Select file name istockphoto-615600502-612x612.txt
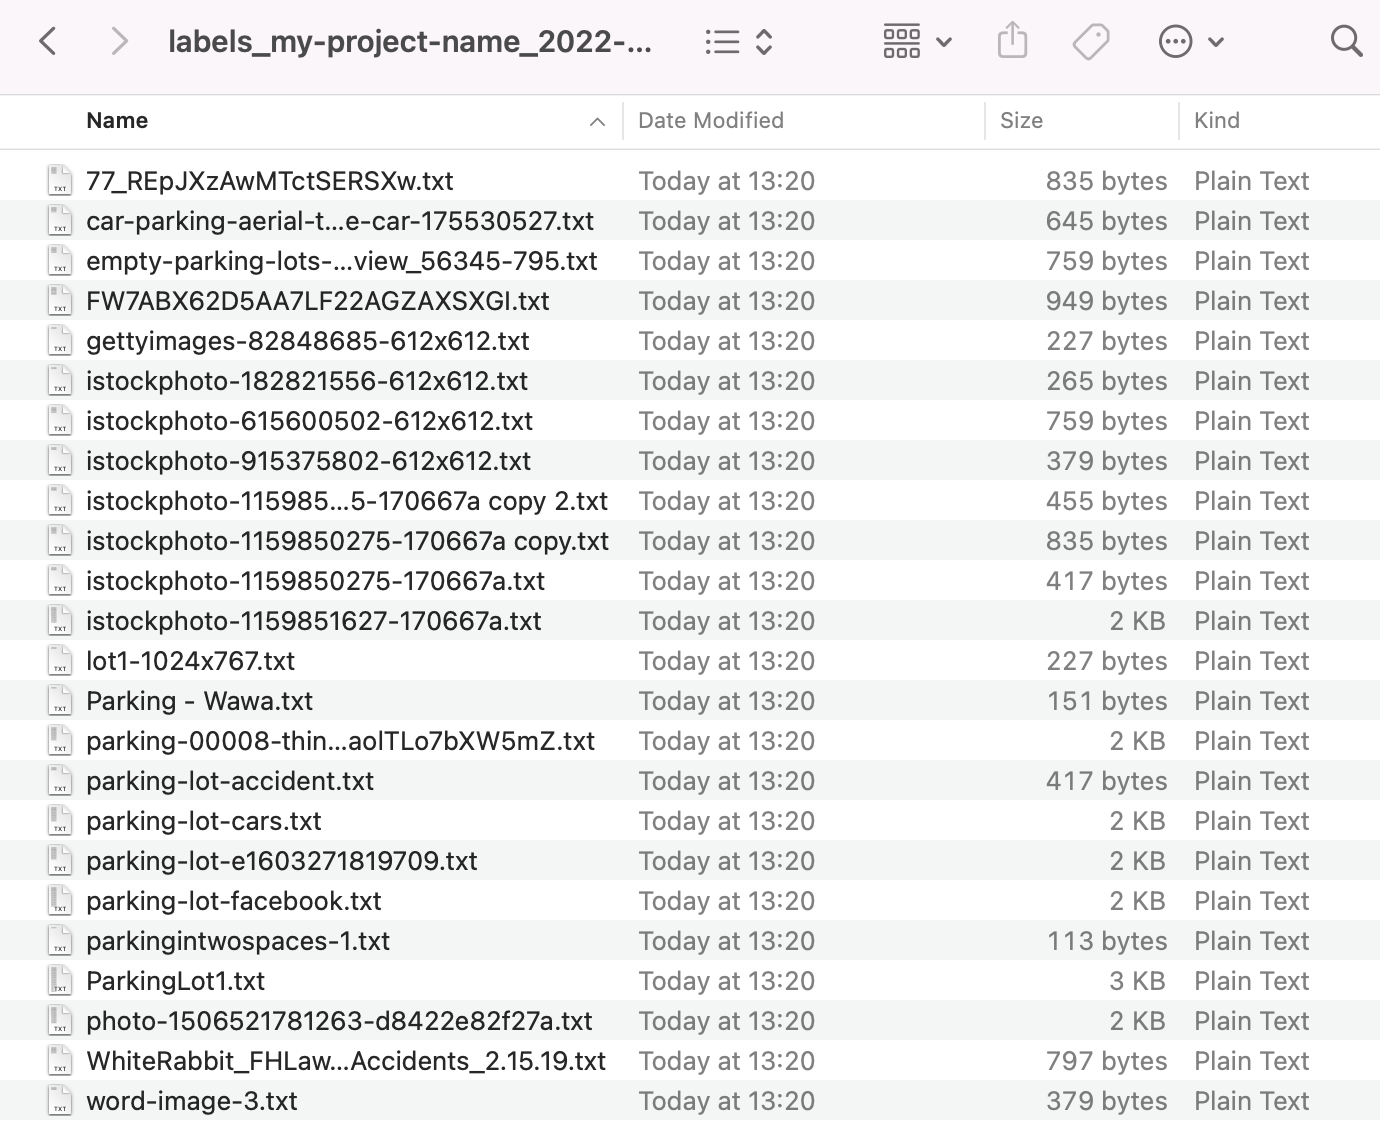Image resolution: width=1380 pixels, height=1126 pixels. (x=310, y=421)
